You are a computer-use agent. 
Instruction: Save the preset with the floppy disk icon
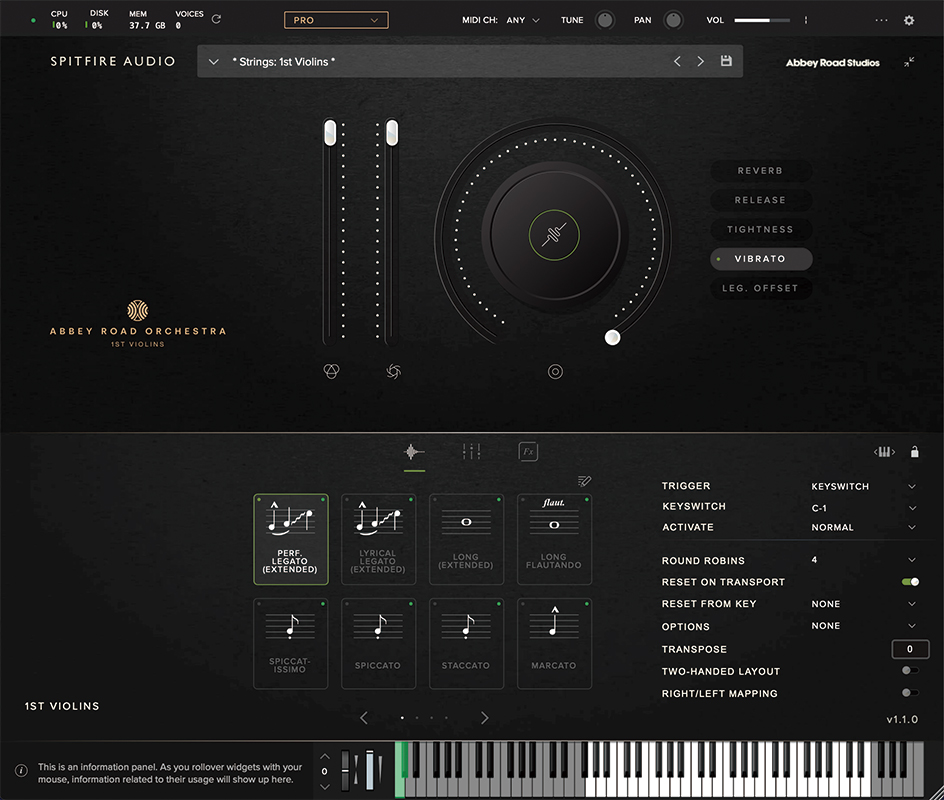click(726, 61)
